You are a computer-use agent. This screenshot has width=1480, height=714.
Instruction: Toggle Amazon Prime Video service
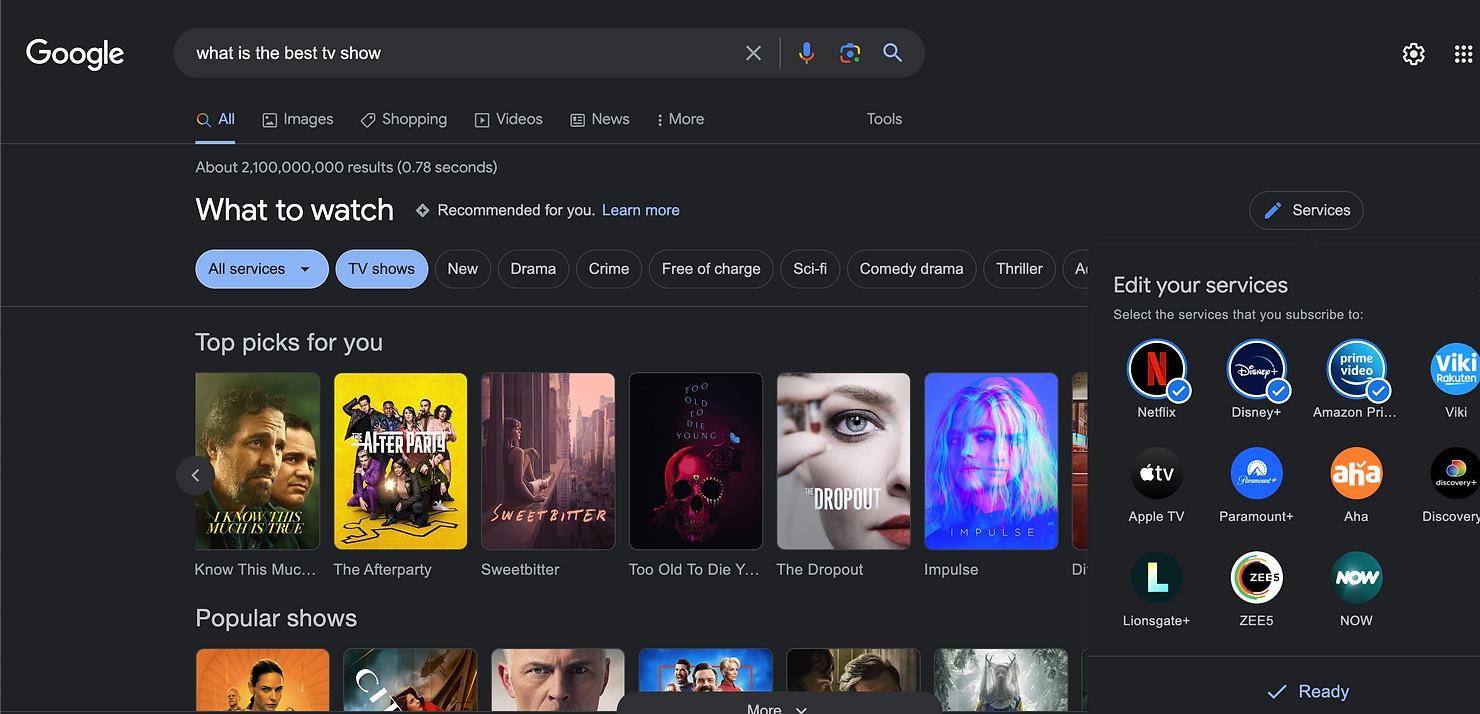click(x=1356, y=370)
